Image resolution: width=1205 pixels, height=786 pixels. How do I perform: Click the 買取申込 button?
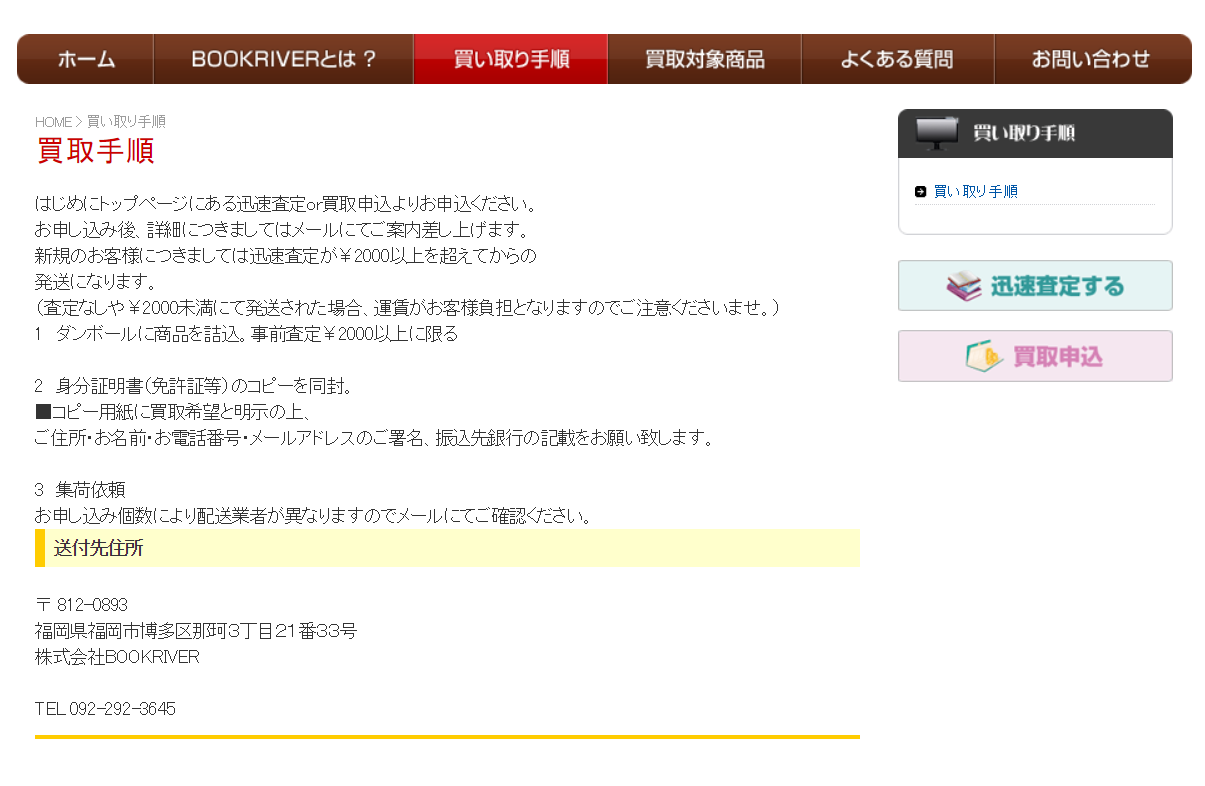(1035, 356)
